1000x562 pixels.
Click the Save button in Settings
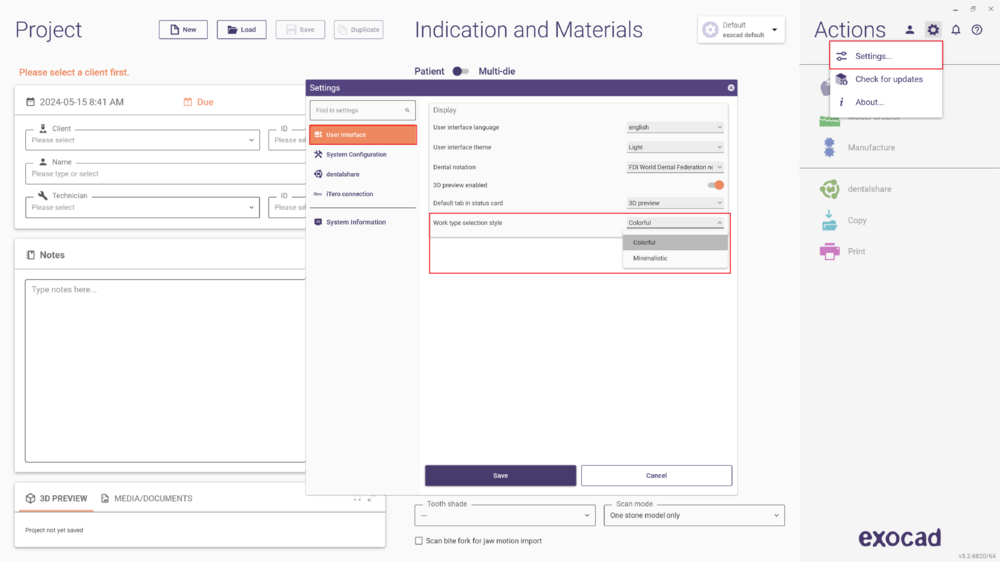click(501, 475)
